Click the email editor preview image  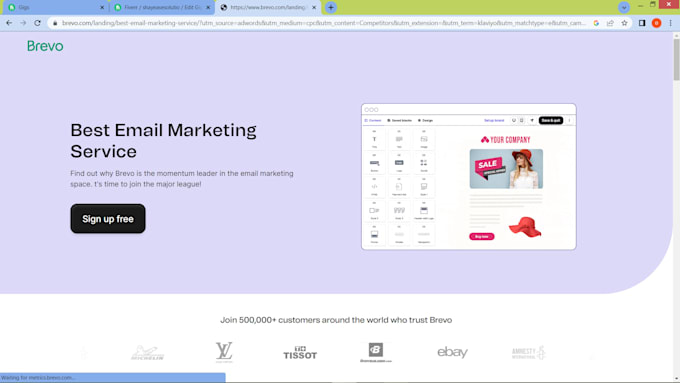(469, 177)
